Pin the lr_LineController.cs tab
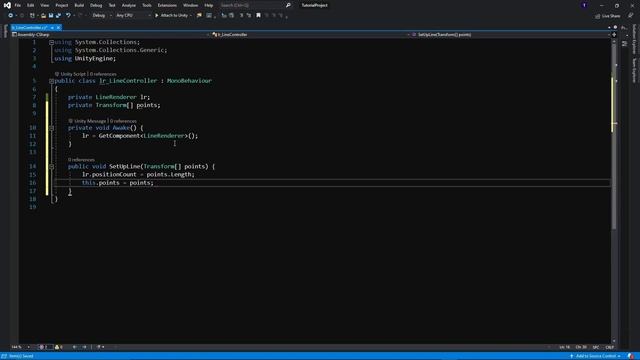 click(52, 27)
